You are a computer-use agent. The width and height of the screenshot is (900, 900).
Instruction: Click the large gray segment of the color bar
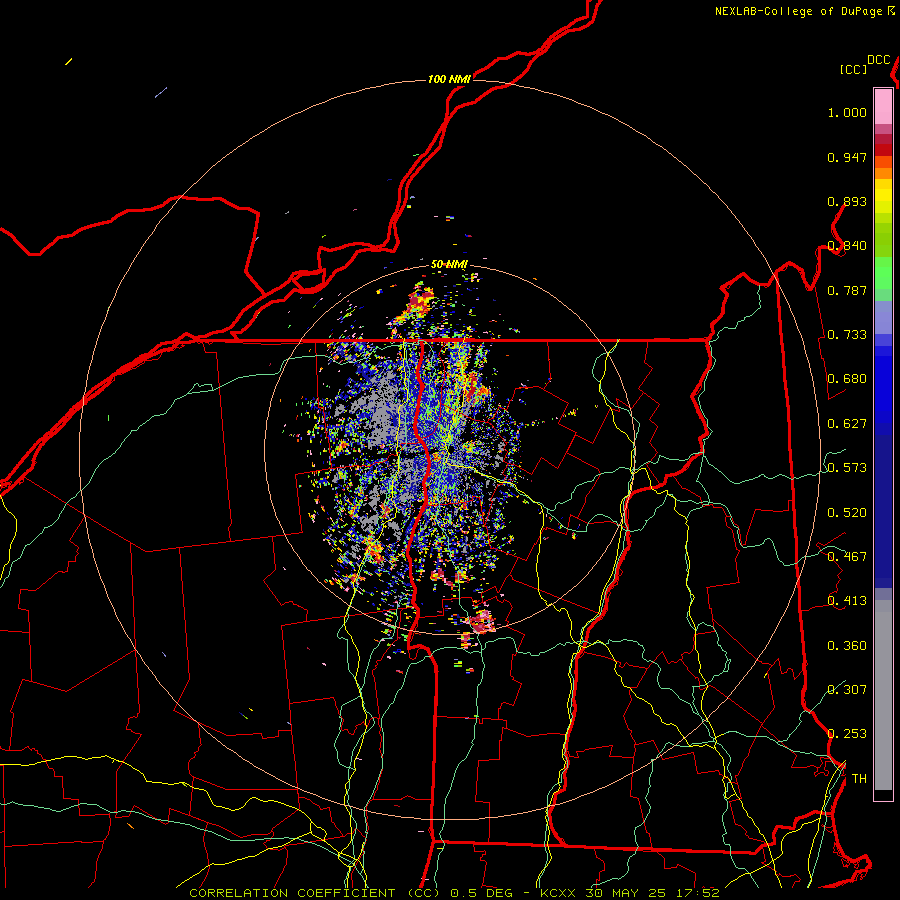(x=883, y=695)
